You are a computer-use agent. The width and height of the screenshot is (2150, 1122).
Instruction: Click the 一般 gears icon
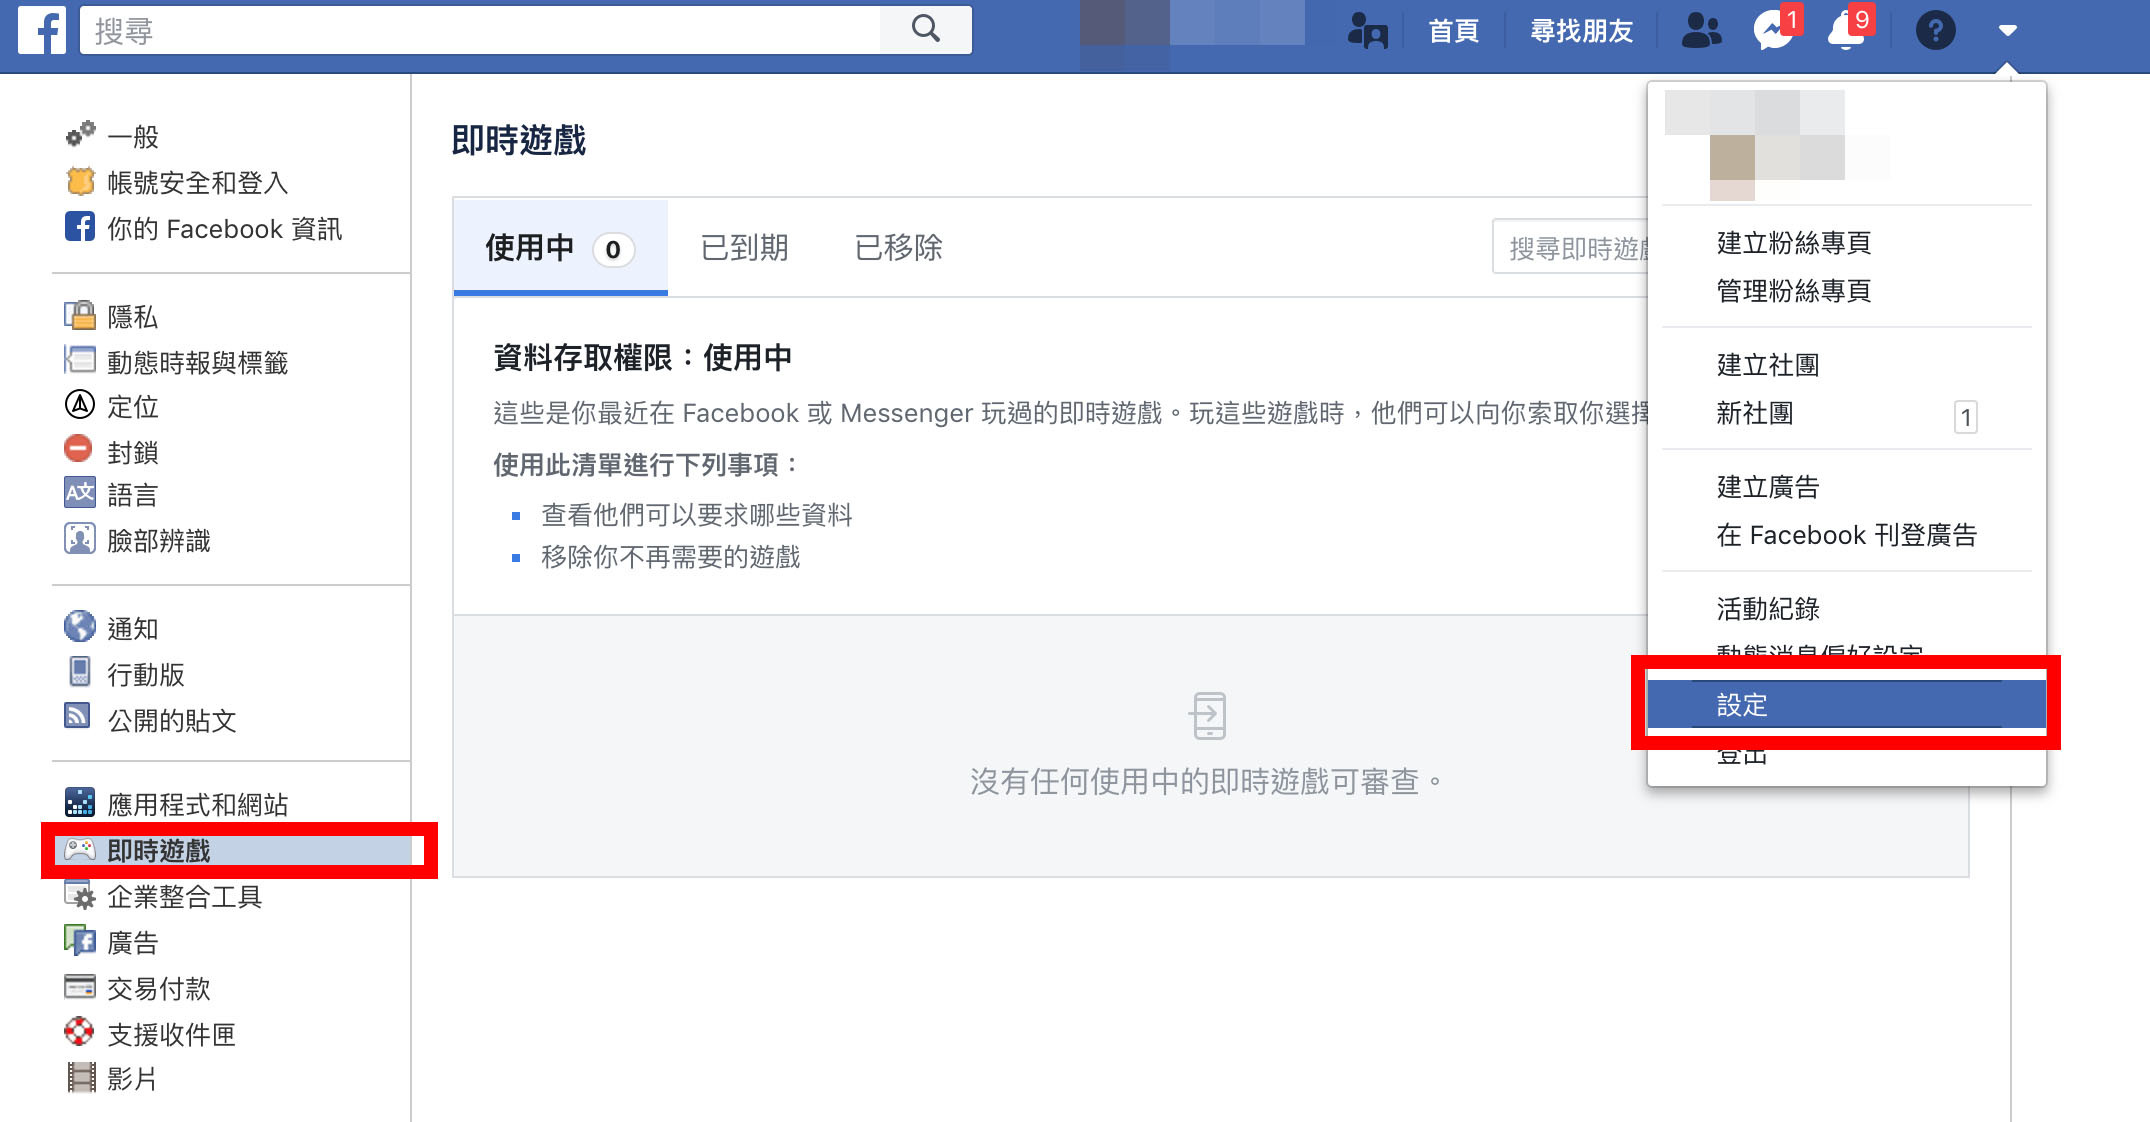click(80, 134)
